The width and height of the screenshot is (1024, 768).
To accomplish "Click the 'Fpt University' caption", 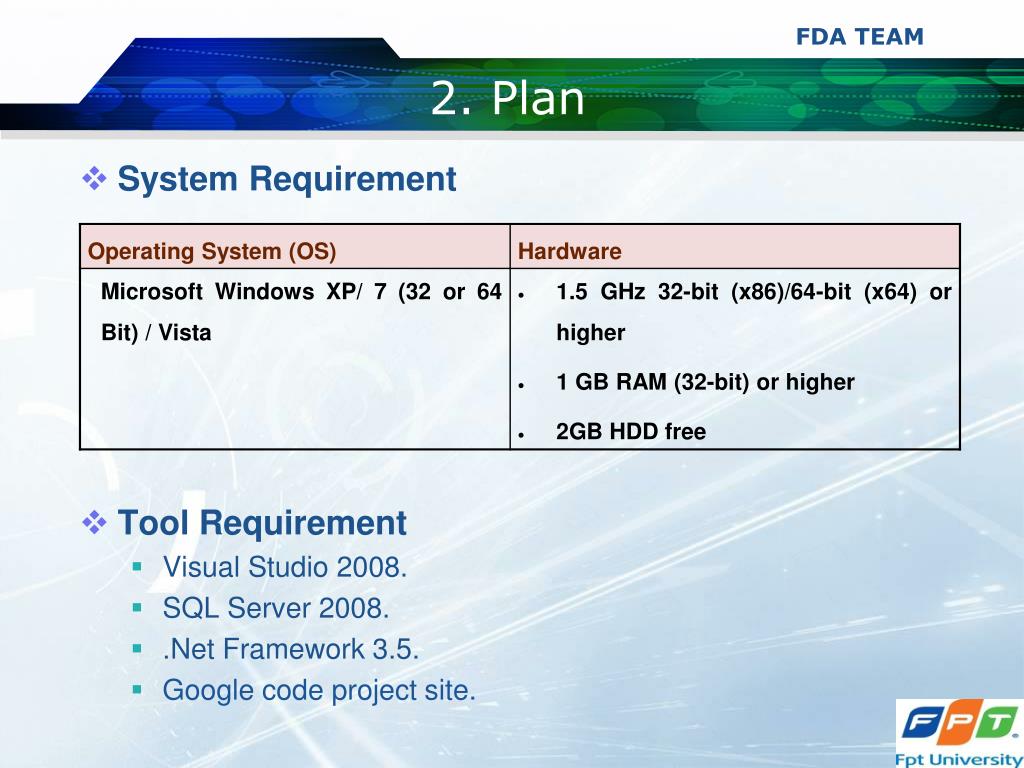I will click(x=959, y=760).
